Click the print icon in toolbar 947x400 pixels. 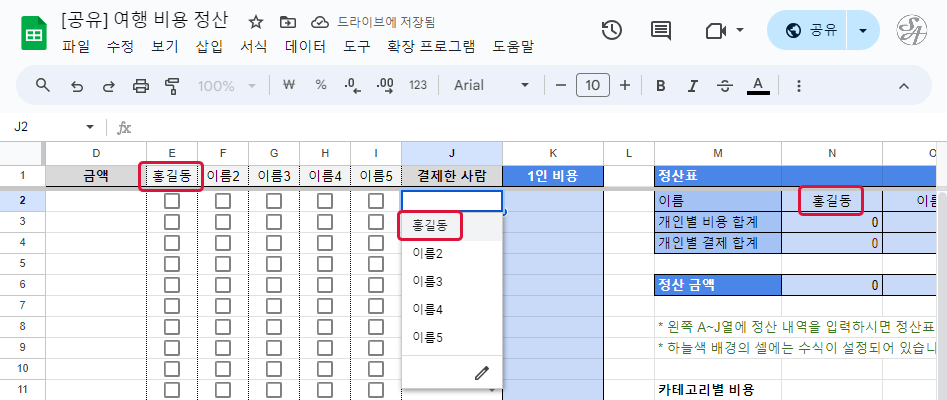(141, 86)
